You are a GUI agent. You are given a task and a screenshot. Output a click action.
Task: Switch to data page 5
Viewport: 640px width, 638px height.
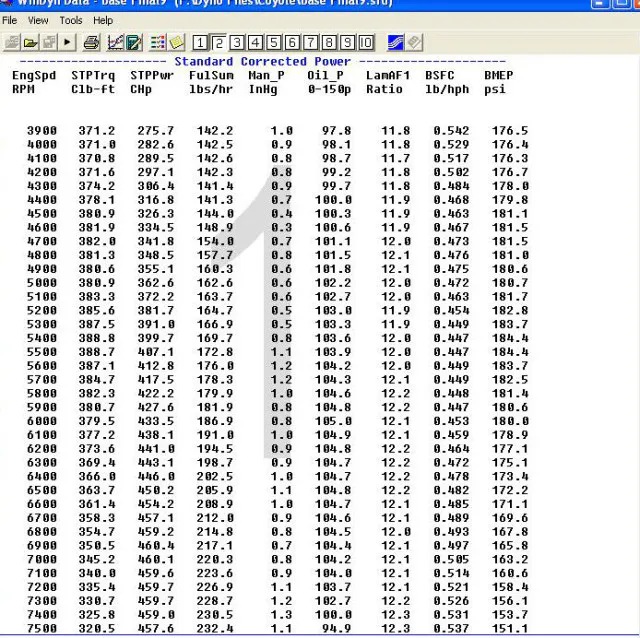(x=274, y=43)
